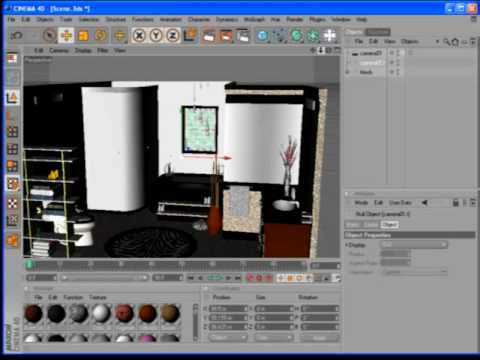This screenshot has width=480, height=360.
Task: Open the spline objects icon
Action: pos(280,35)
